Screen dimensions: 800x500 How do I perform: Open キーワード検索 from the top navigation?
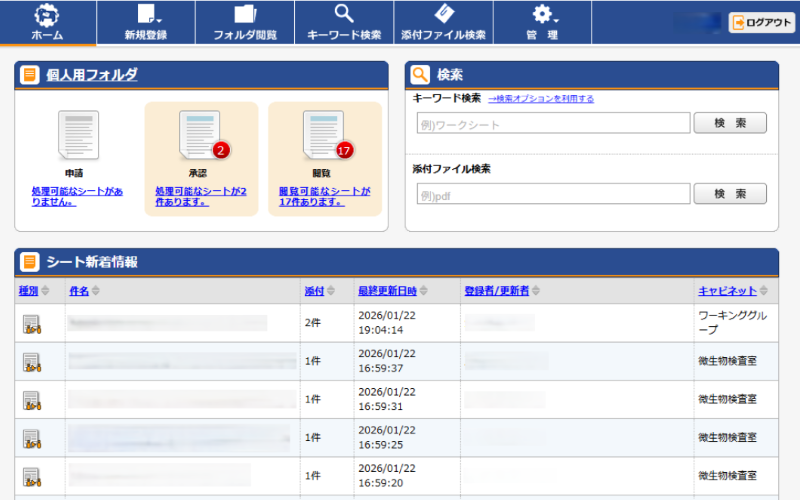[344, 23]
